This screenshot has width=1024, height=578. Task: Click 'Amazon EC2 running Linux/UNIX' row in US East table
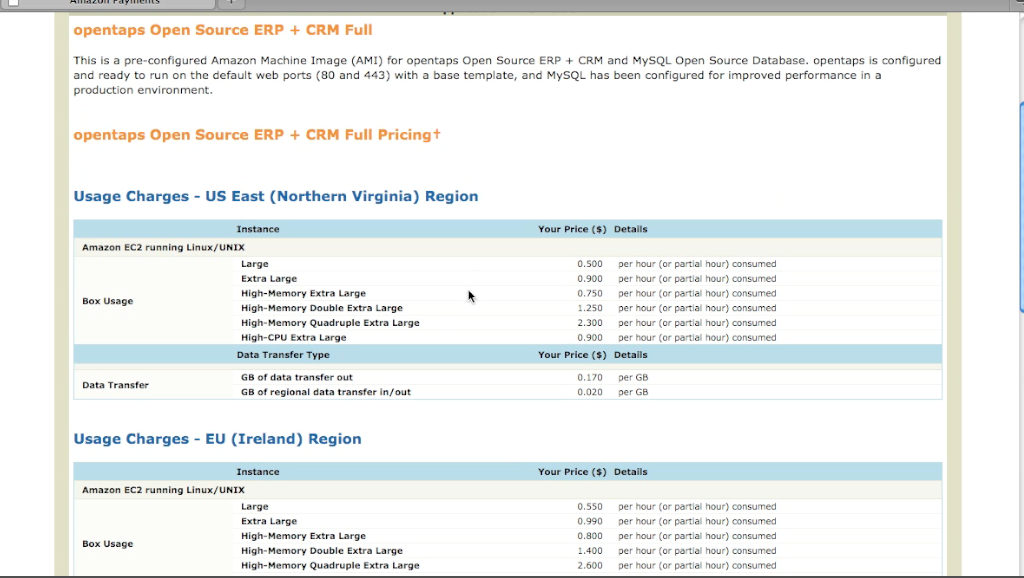click(507, 248)
